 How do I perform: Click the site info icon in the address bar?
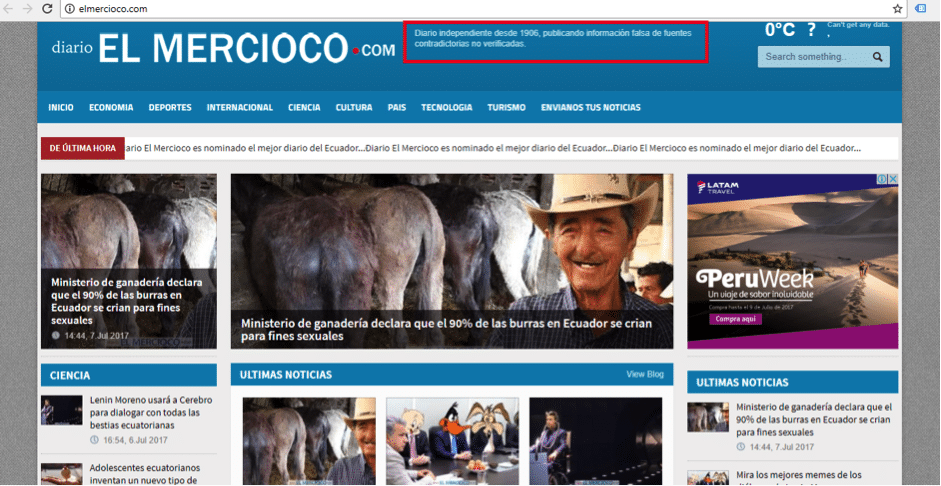[69, 8]
